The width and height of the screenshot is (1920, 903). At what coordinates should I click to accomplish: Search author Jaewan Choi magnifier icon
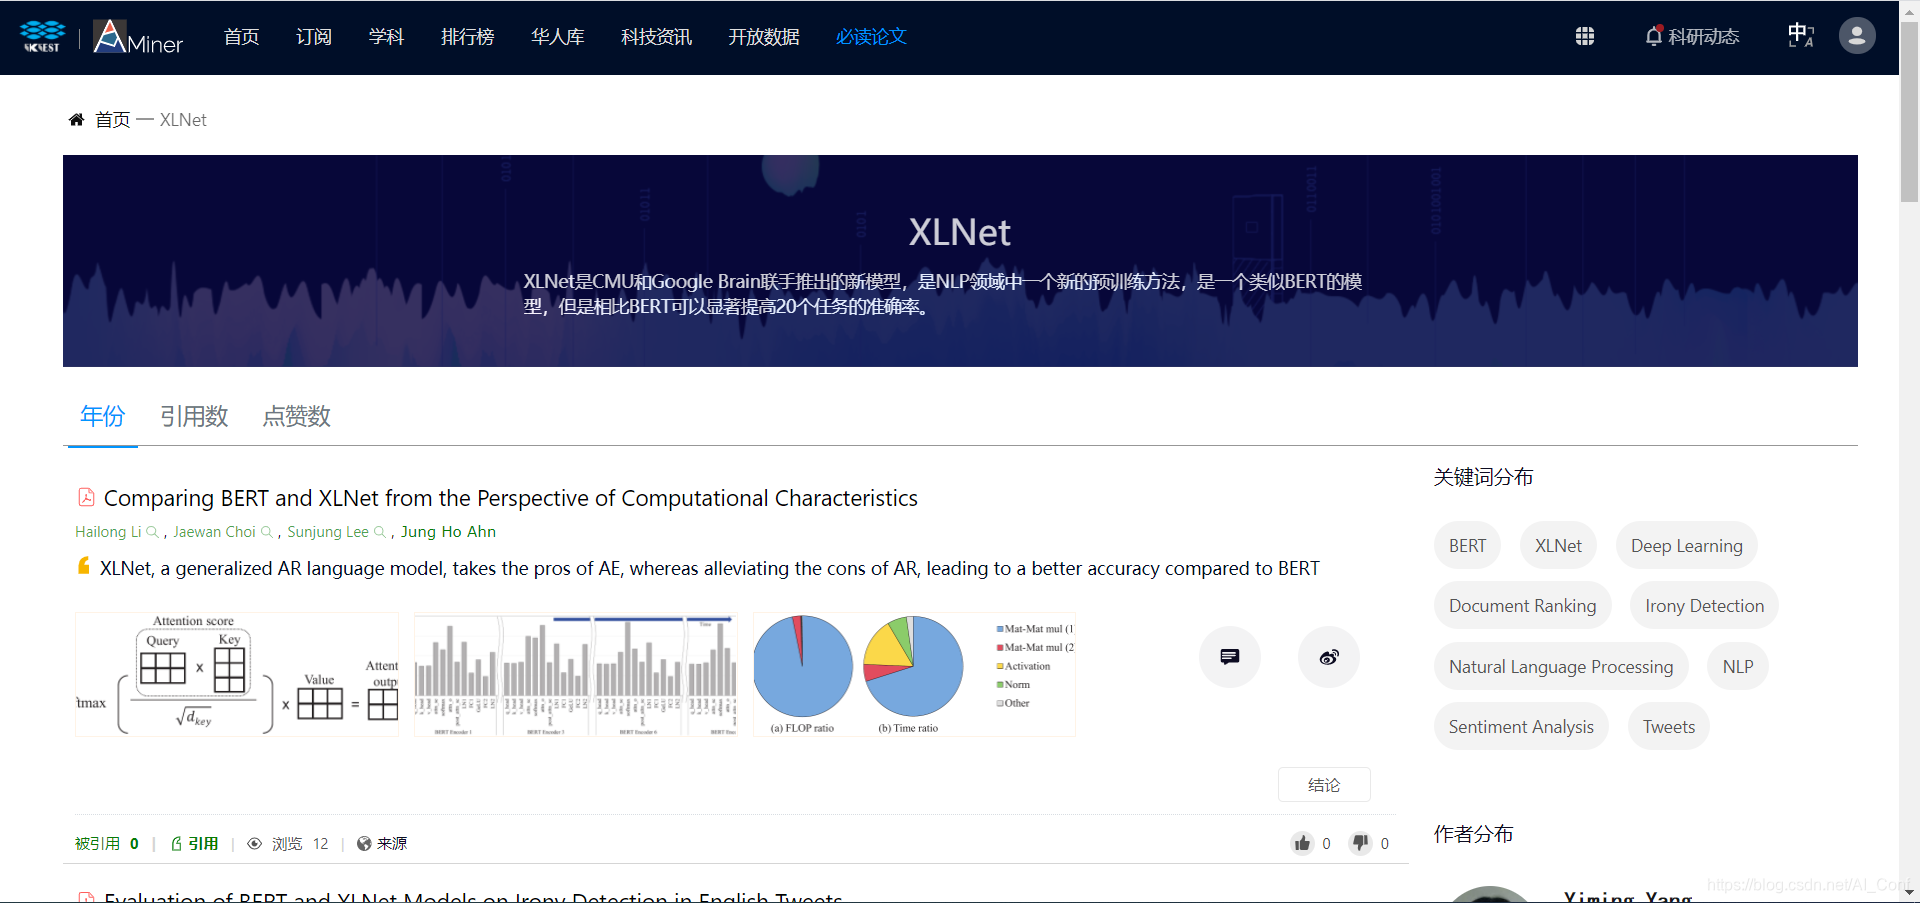pos(267,532)
